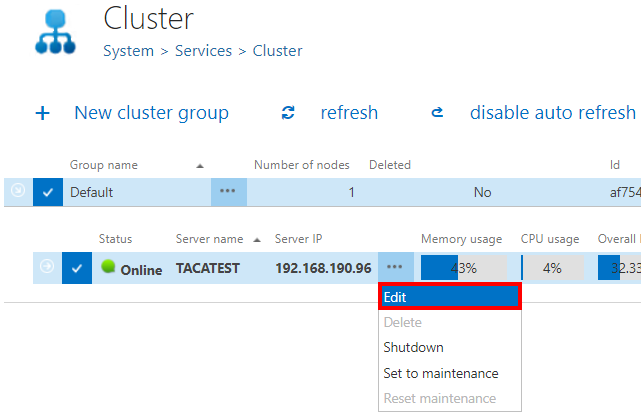Click the disable auto refresh link
Image resolution: width=641 pixels, height=417 pixels.
pos(552,113)
